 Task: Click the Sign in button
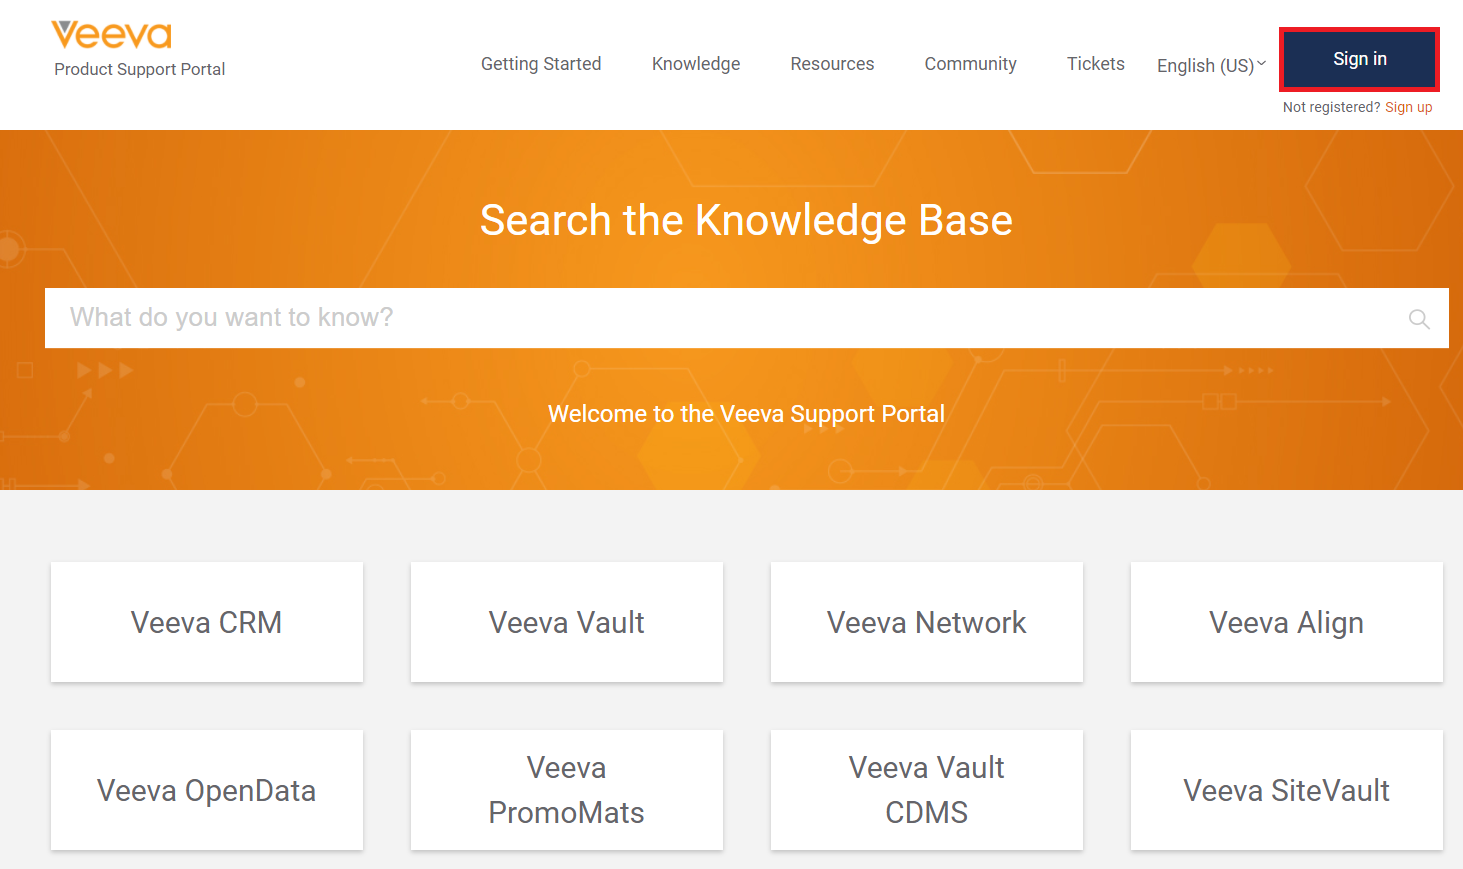1359,59
